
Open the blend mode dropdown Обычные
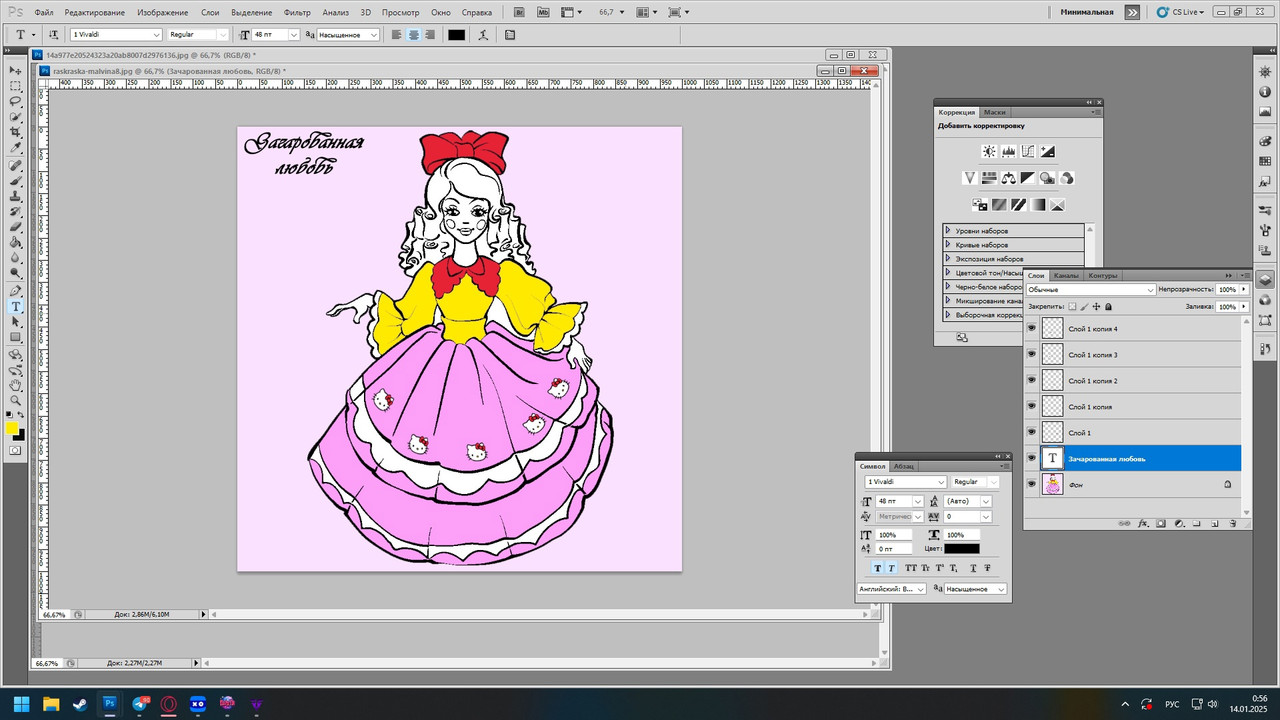(1091, 290)
